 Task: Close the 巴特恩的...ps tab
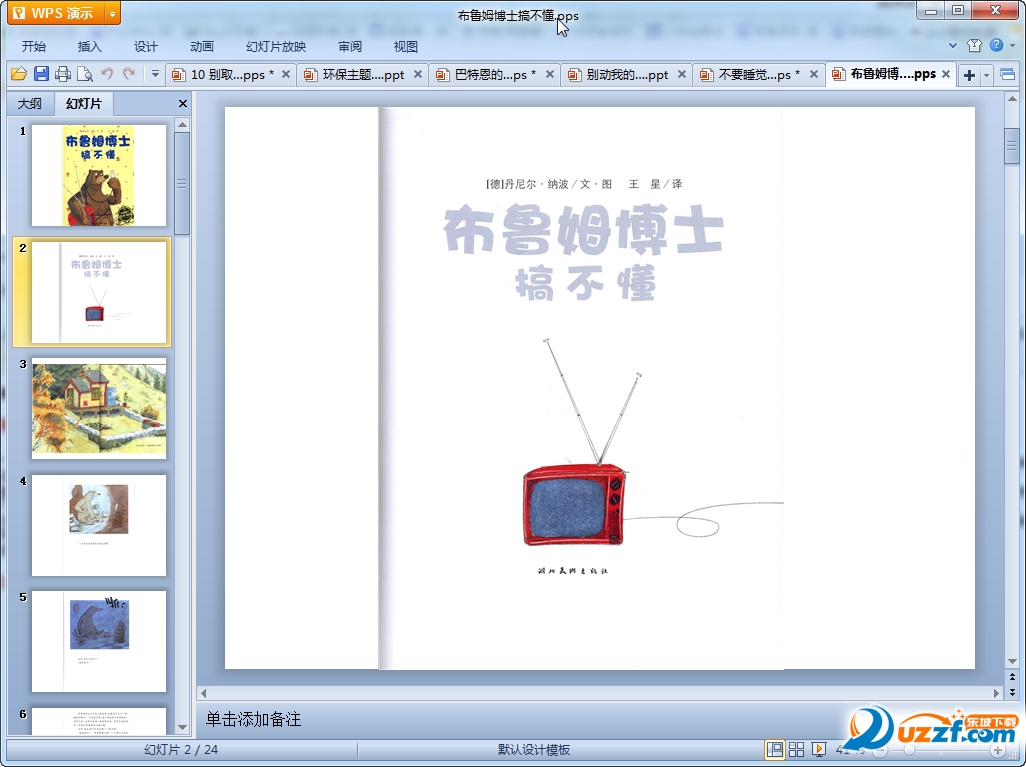550,75
